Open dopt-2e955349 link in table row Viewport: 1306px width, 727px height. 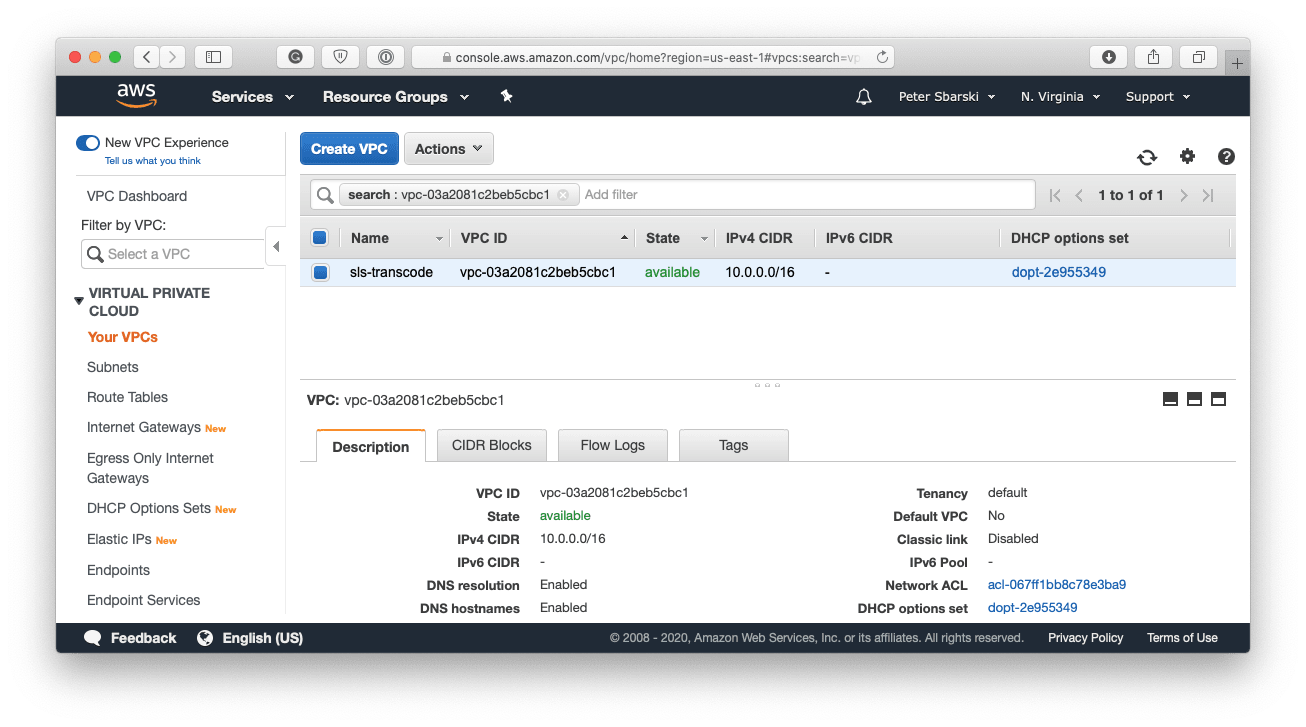(x=1059, y=272)
